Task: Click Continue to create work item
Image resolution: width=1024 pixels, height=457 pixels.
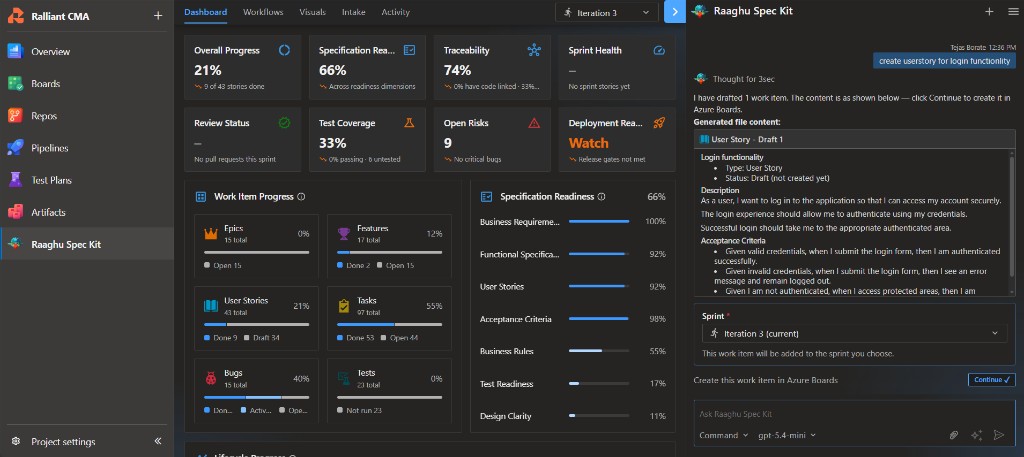Action: pos(991,379)
